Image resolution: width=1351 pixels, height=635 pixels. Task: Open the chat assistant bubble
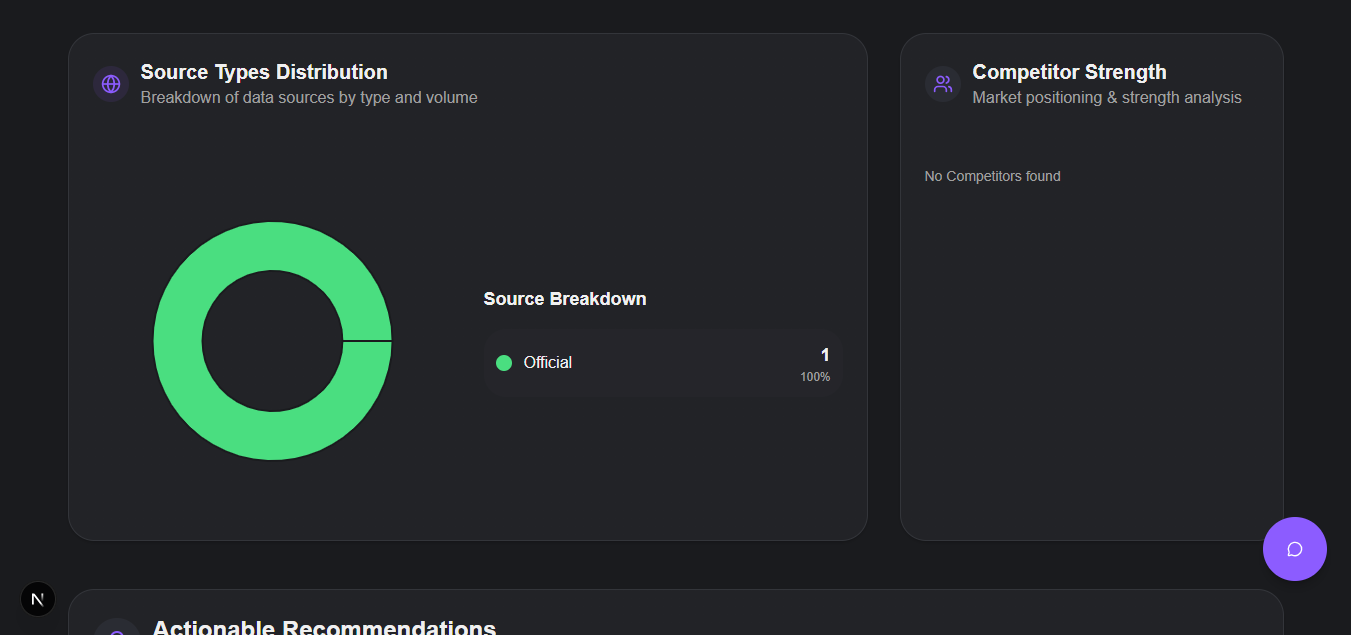[1294, 548]
